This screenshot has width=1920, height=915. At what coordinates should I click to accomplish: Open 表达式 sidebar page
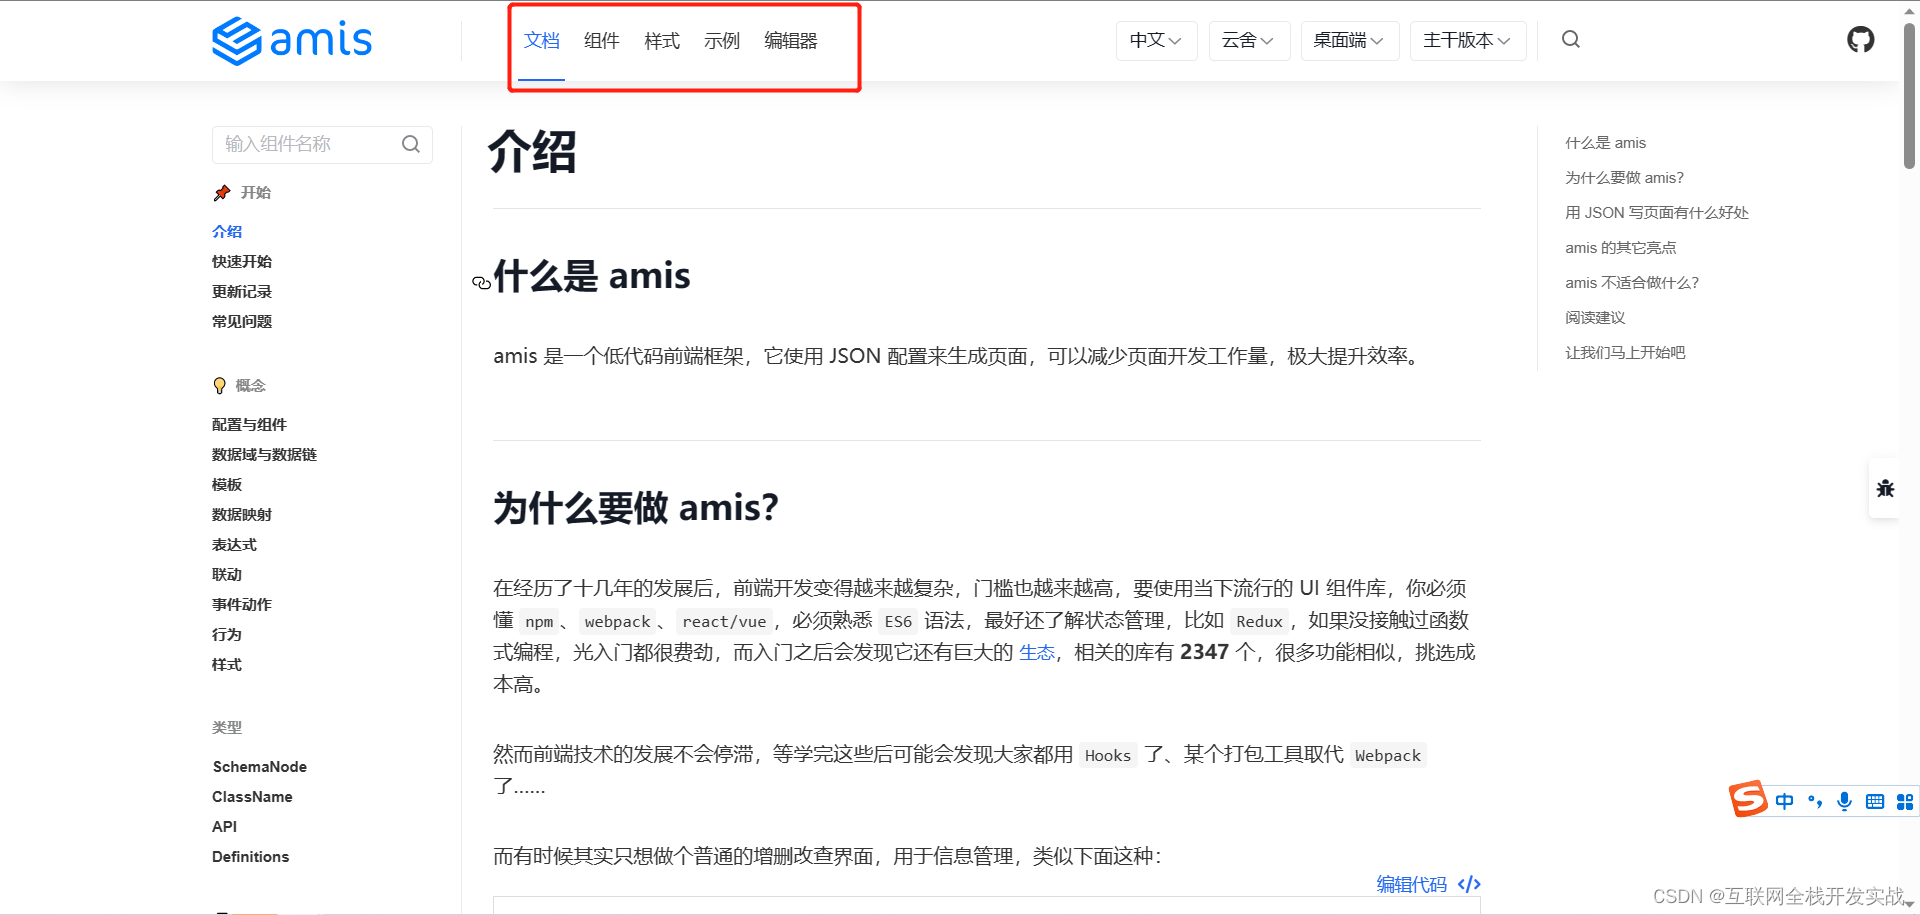click(234, 544)
